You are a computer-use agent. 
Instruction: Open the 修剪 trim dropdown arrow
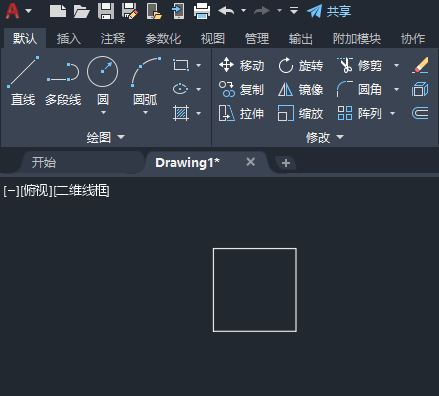[x=396, y=65]
